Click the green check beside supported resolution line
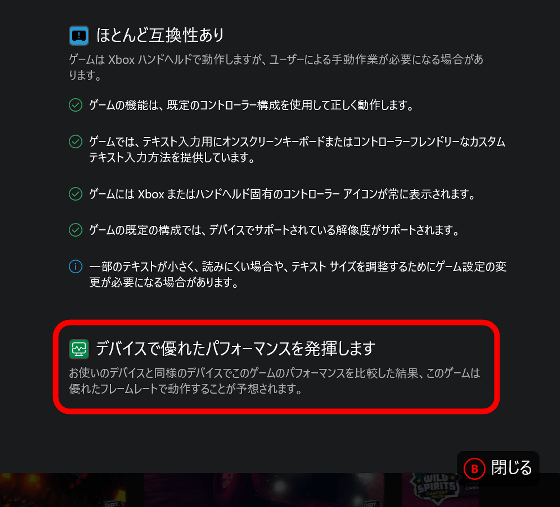The image size is (560, 507). [x=75, y=230]
